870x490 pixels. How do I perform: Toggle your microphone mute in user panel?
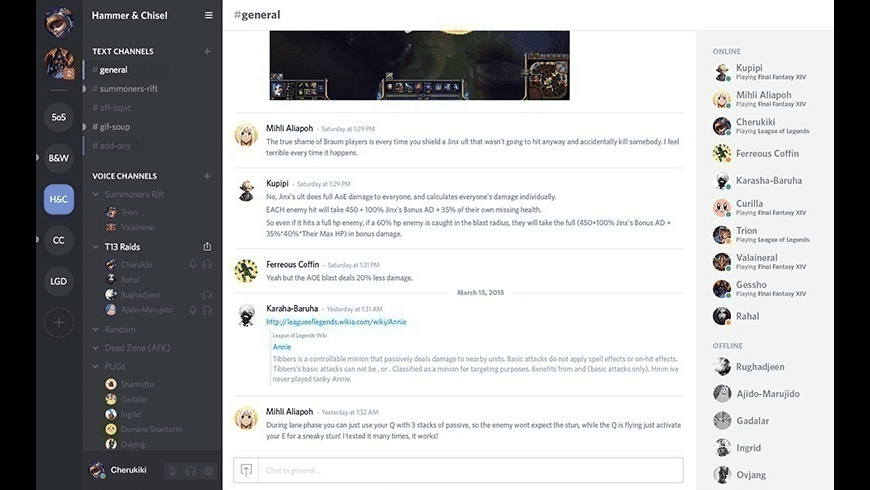point(173,471)
